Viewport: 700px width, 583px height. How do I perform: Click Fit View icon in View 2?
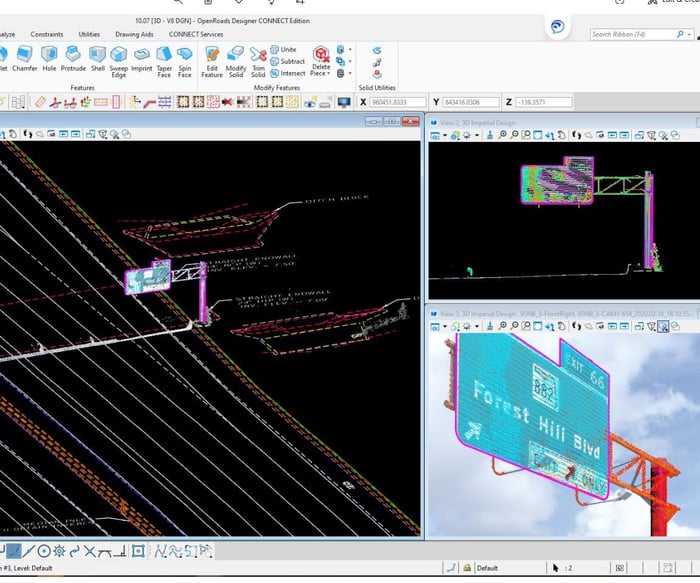tap(538, 135)
